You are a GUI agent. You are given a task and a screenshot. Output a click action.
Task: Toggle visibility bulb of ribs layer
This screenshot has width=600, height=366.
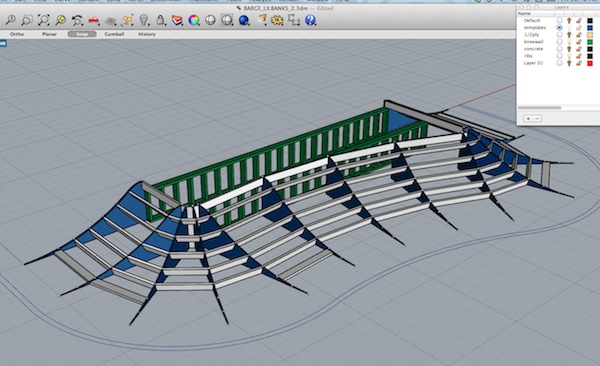569,56
